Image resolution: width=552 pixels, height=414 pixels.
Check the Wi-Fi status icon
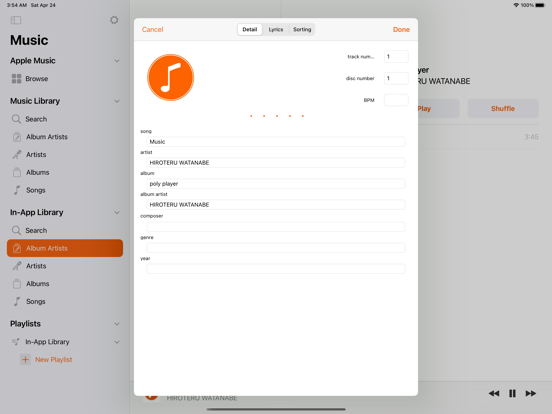(516, 5)
